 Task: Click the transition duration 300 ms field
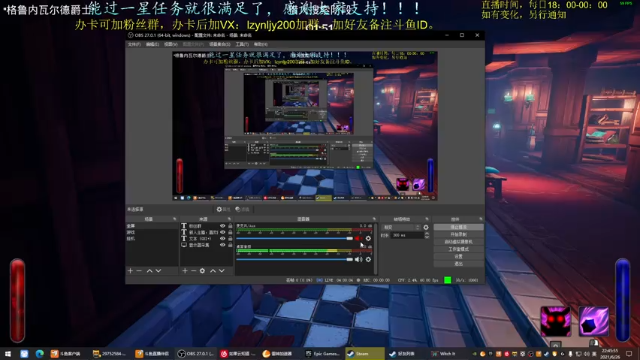(x=407, y=236)
